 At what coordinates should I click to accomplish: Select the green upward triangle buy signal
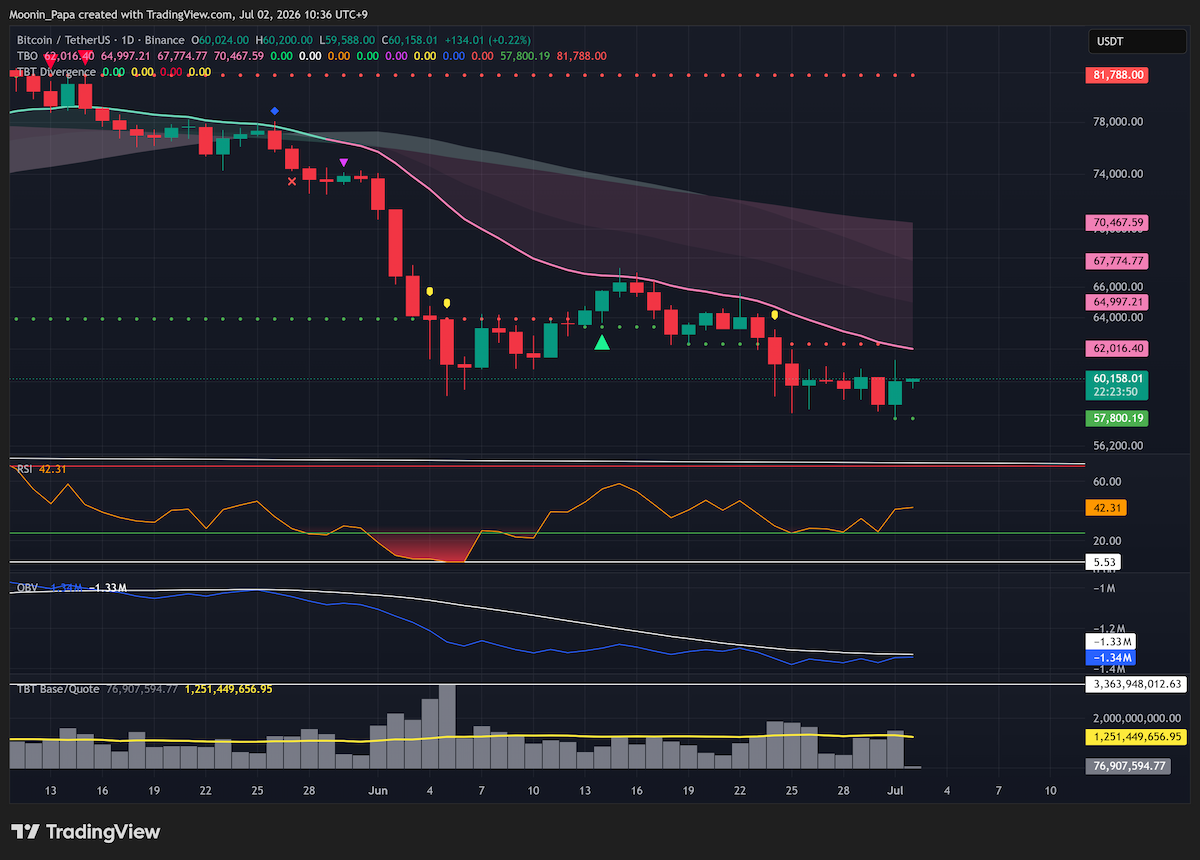pyautogui.click(x=602, y=342)
